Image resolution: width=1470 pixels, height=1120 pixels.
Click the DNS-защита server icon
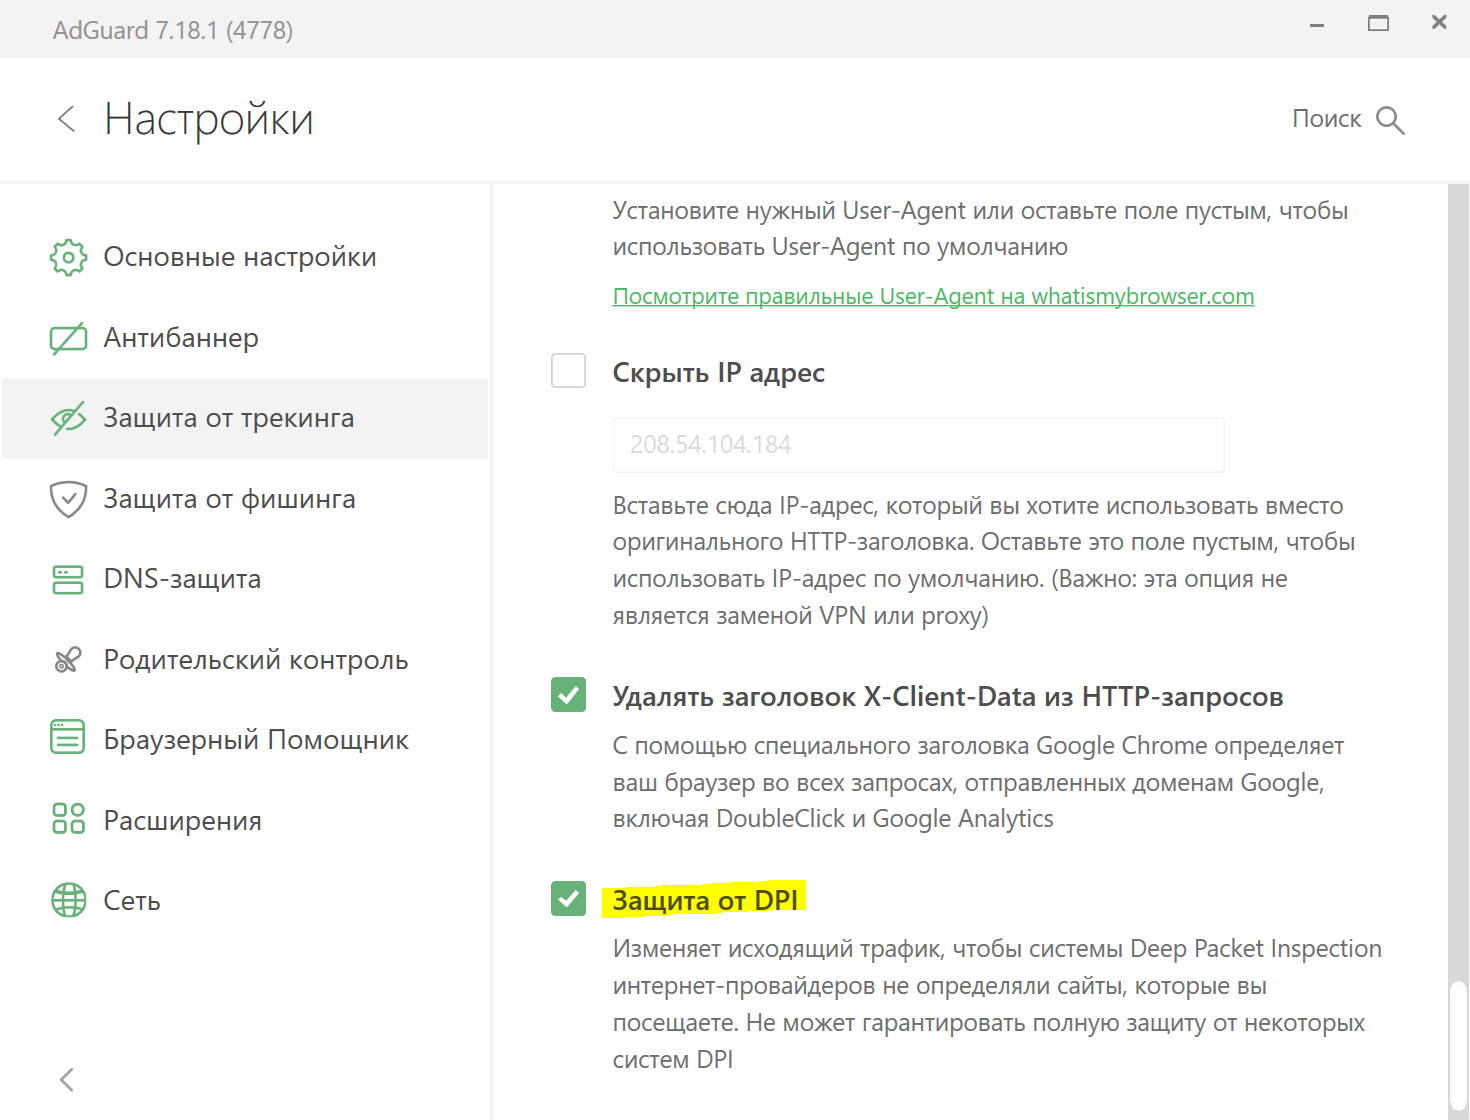coord(68,579)
